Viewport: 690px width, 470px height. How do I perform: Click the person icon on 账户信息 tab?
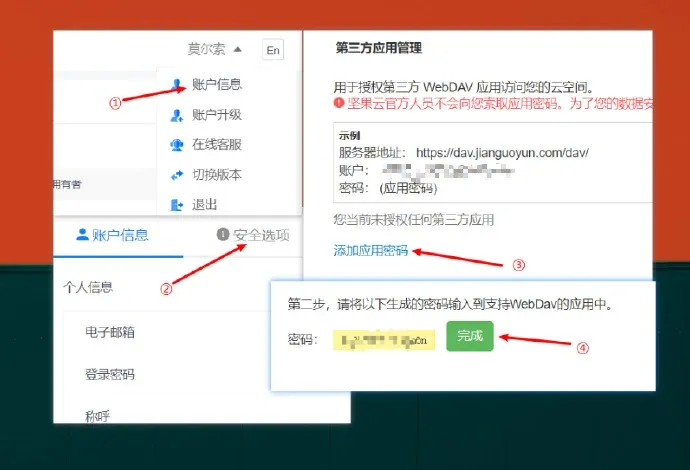[82, 235]
